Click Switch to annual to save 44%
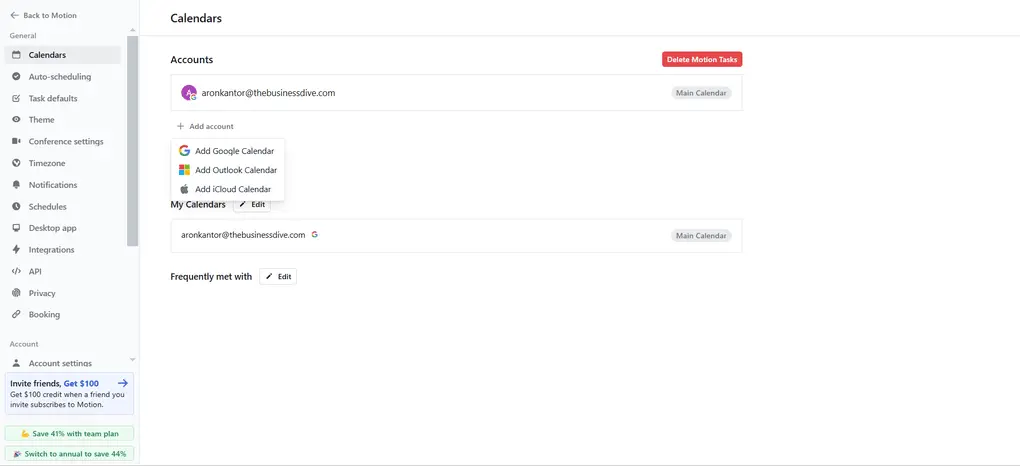The width and height of the screenshot is (1020, 466). point(70,454)
